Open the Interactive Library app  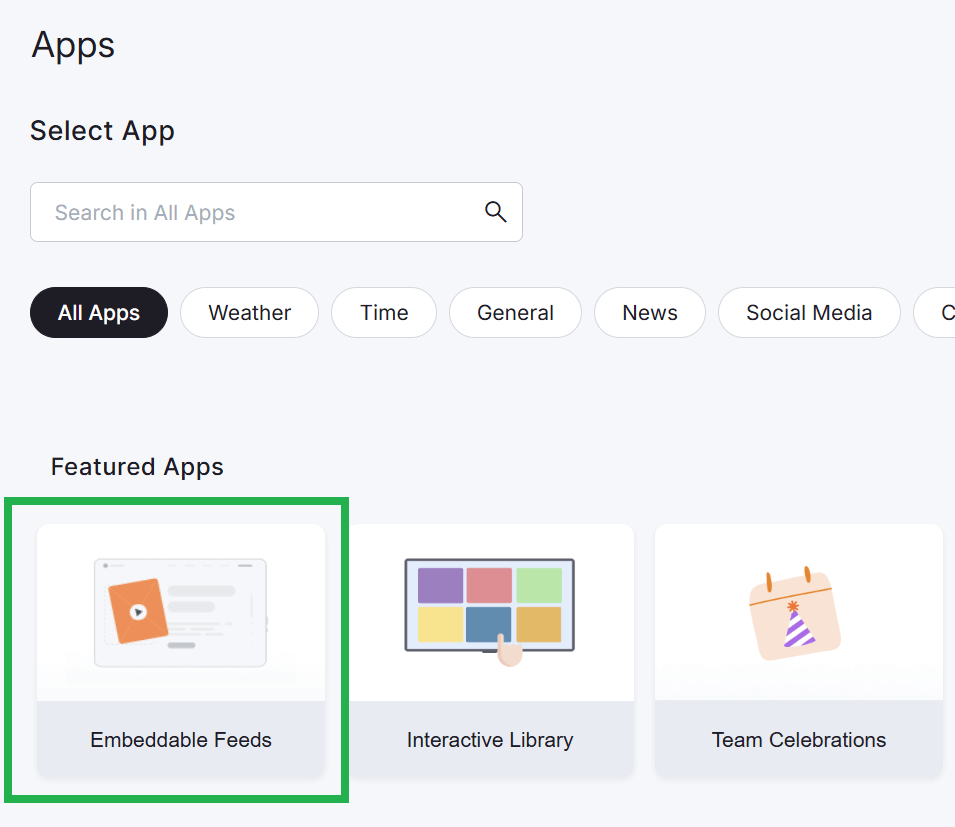click(x=489, y=650)
